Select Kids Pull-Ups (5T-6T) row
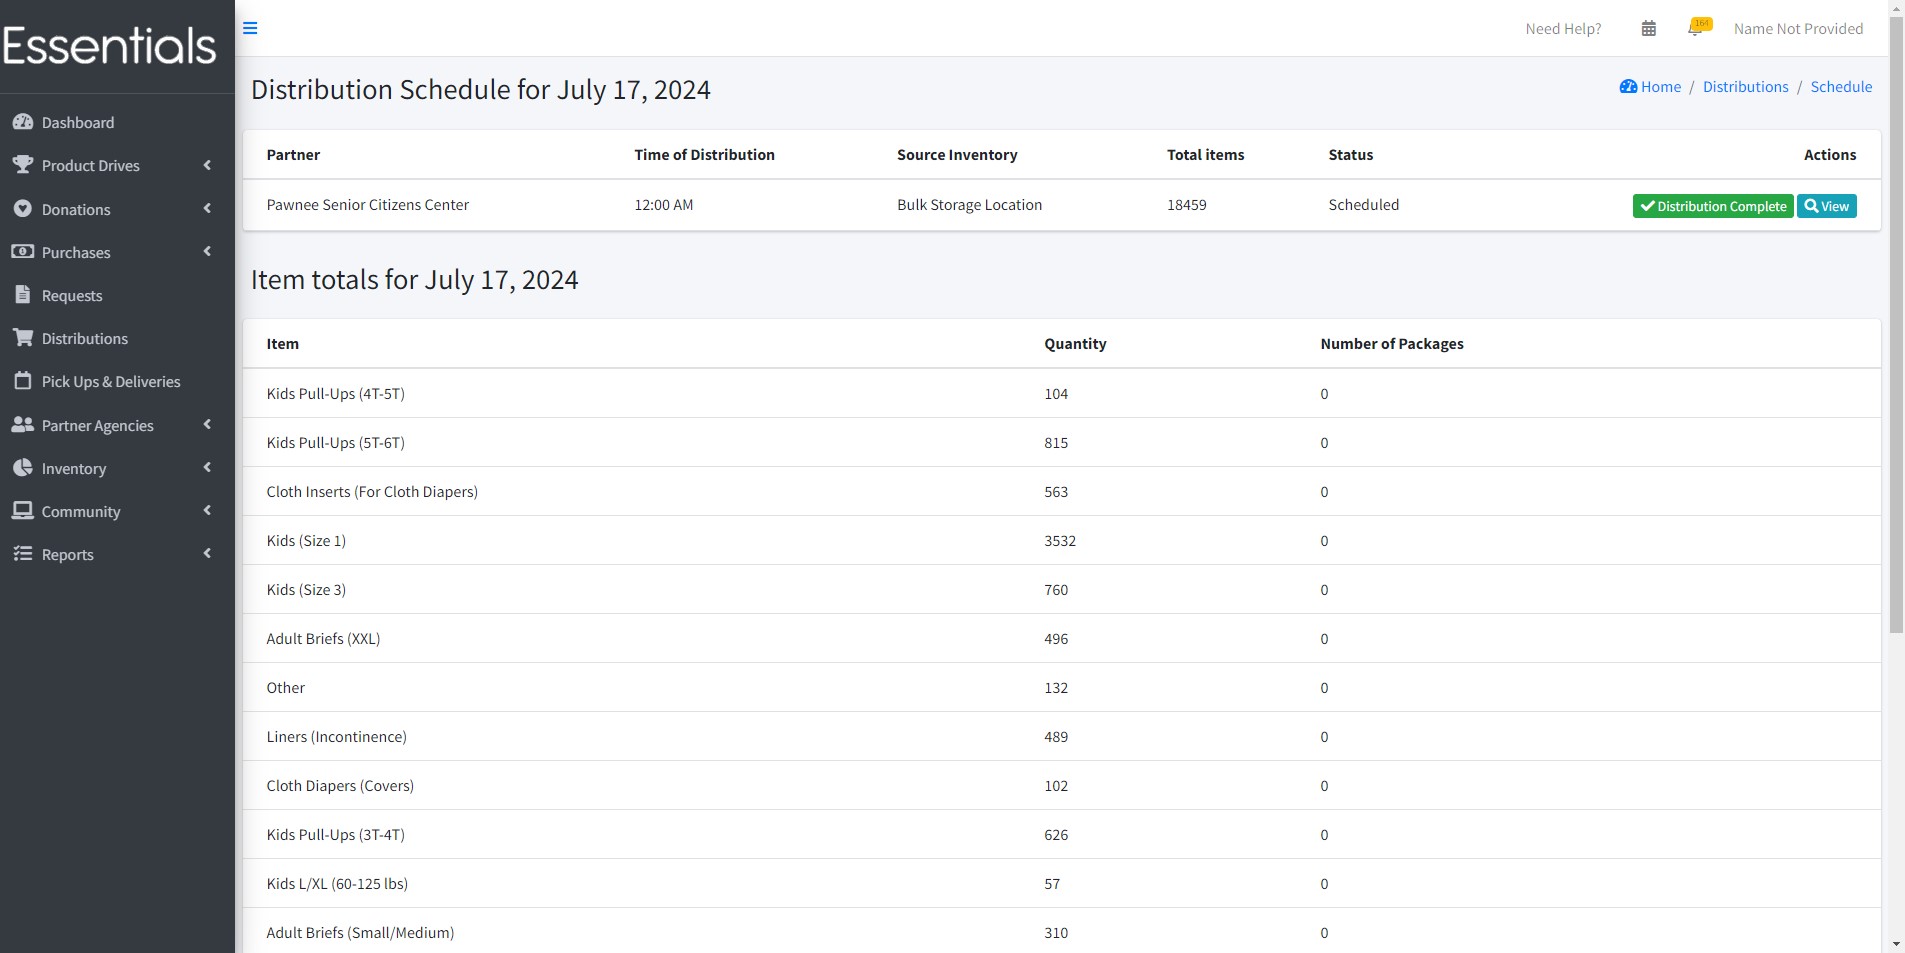Viewport: 1905px width, 953px height. 1061,442
